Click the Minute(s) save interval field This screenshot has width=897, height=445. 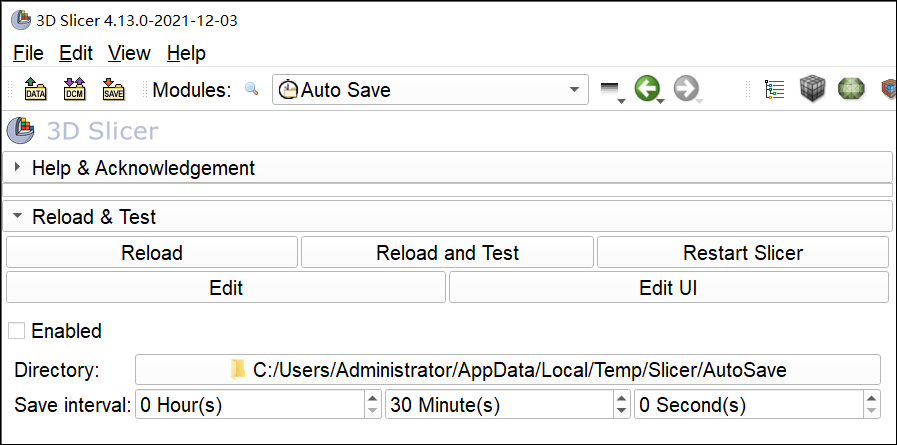[498, 405]
